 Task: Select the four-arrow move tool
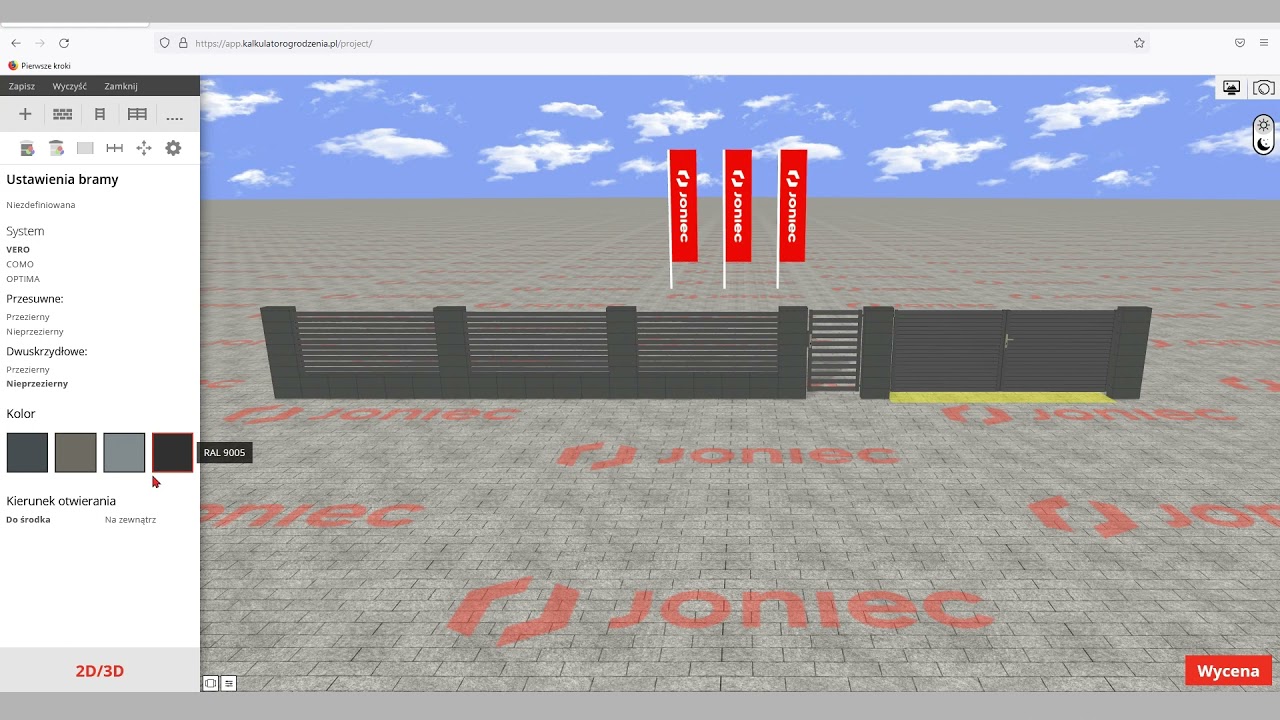tap(143, 148)
